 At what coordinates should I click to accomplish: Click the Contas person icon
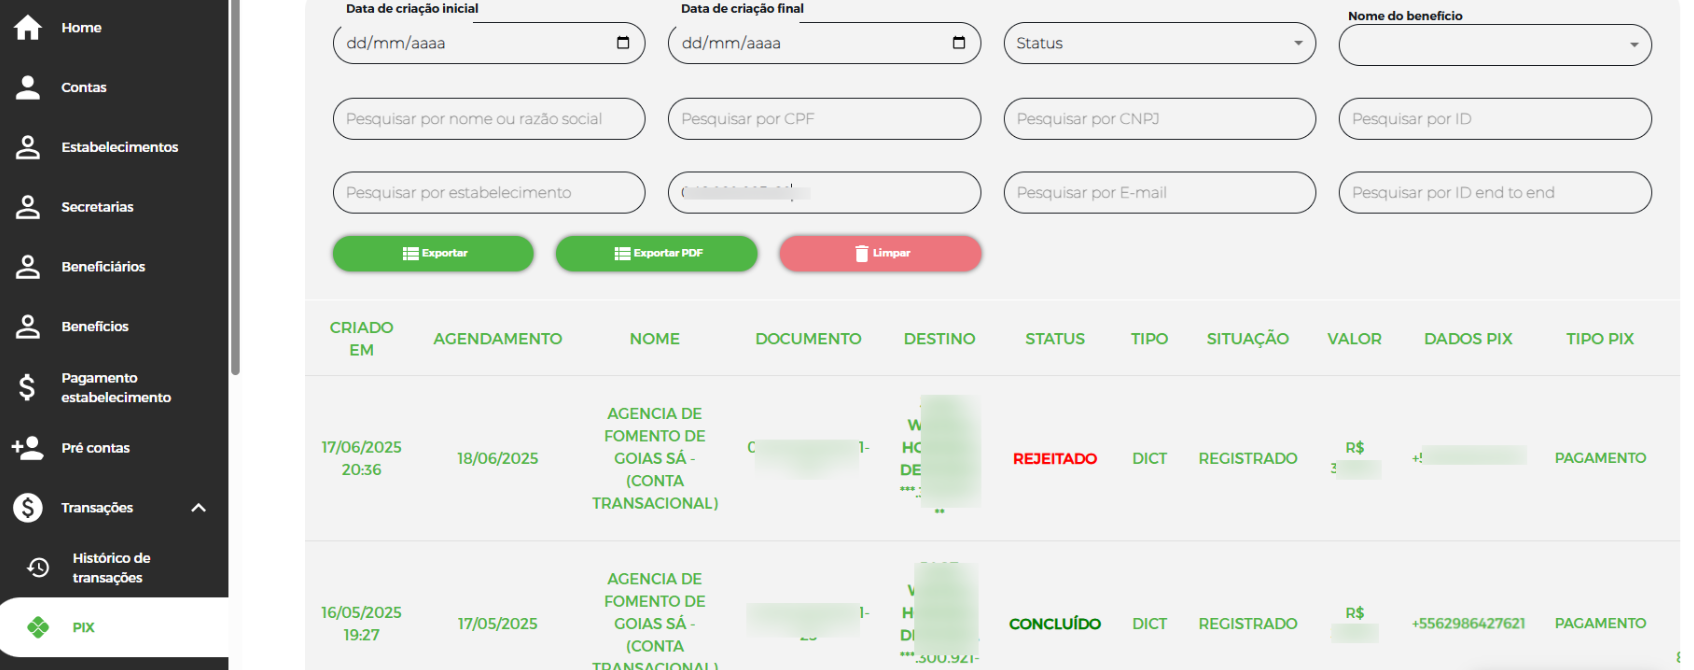coord(28,88)
